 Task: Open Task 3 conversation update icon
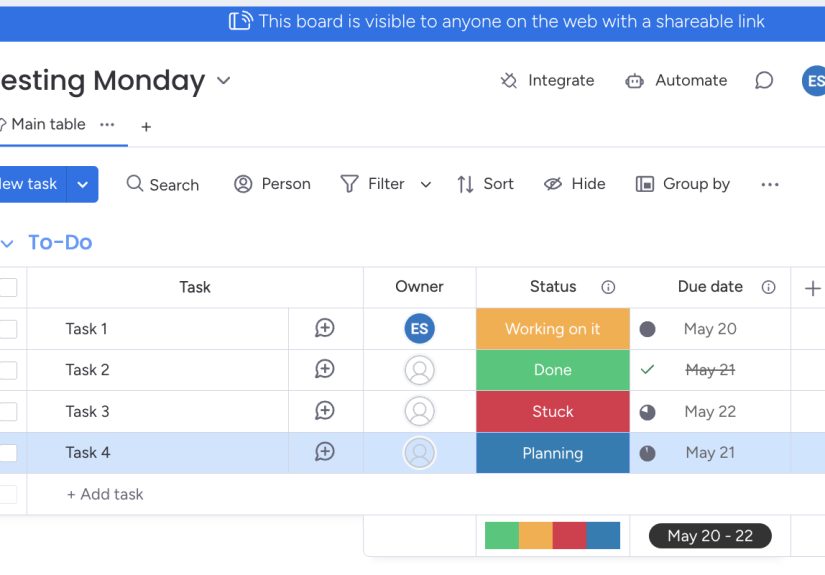pos(325,411)
